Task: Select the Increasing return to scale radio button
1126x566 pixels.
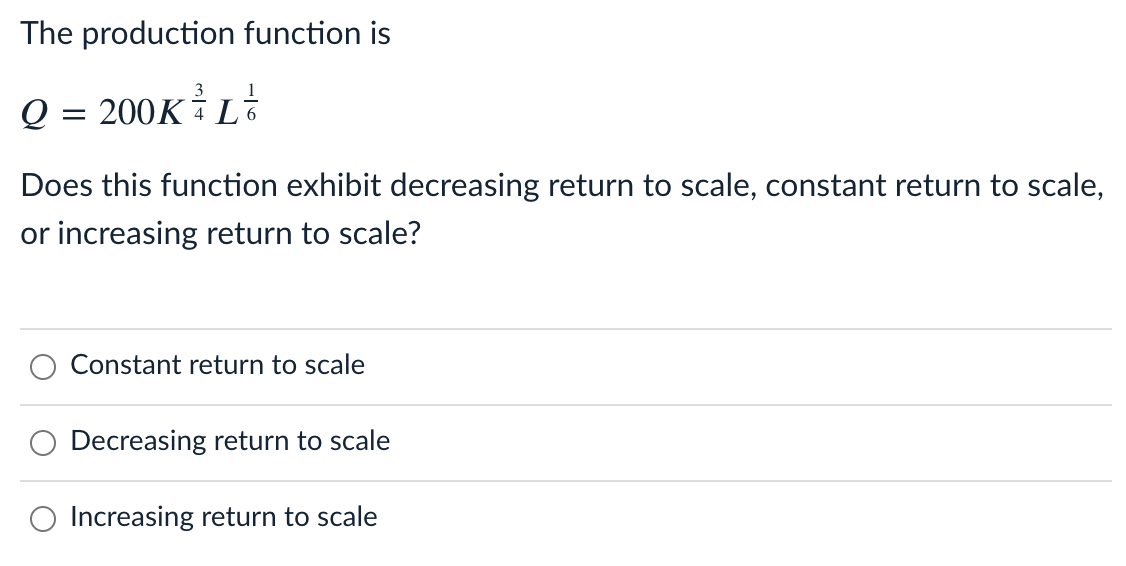Action: (44, 519)
